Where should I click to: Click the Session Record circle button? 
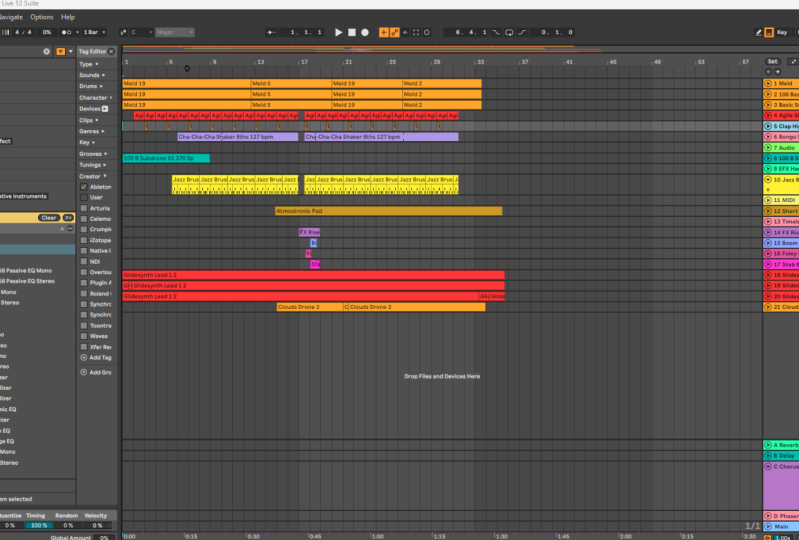[x=427, y=32]
